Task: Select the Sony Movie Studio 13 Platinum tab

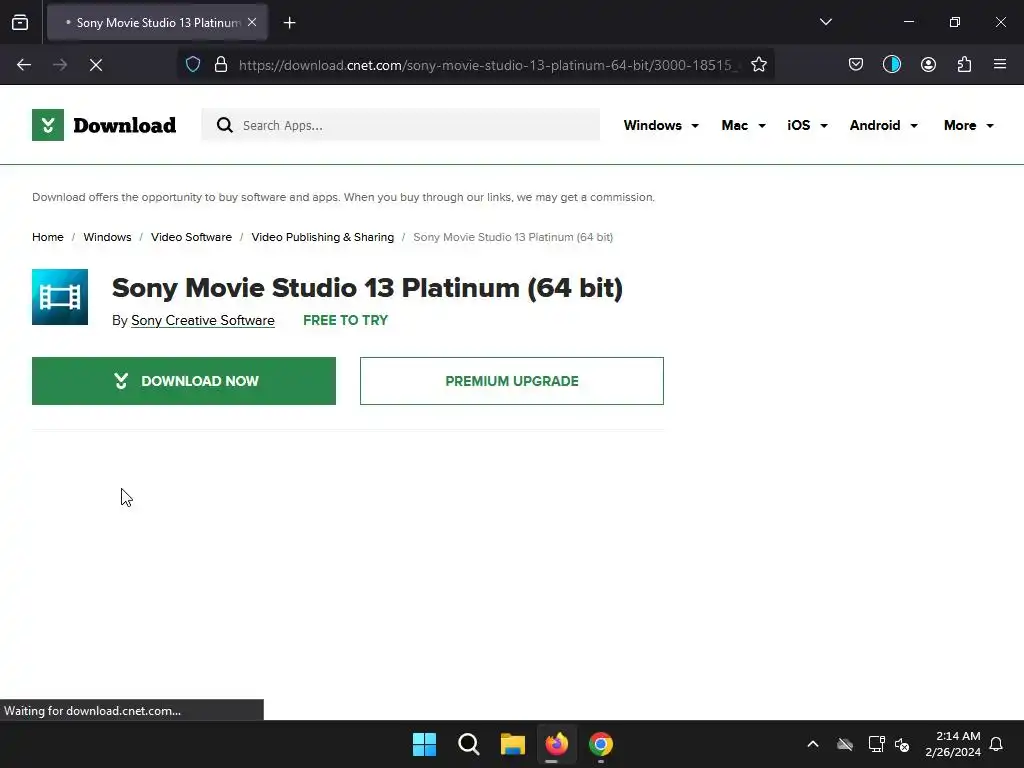Action: pyautogui.click(x=157, y=22)
